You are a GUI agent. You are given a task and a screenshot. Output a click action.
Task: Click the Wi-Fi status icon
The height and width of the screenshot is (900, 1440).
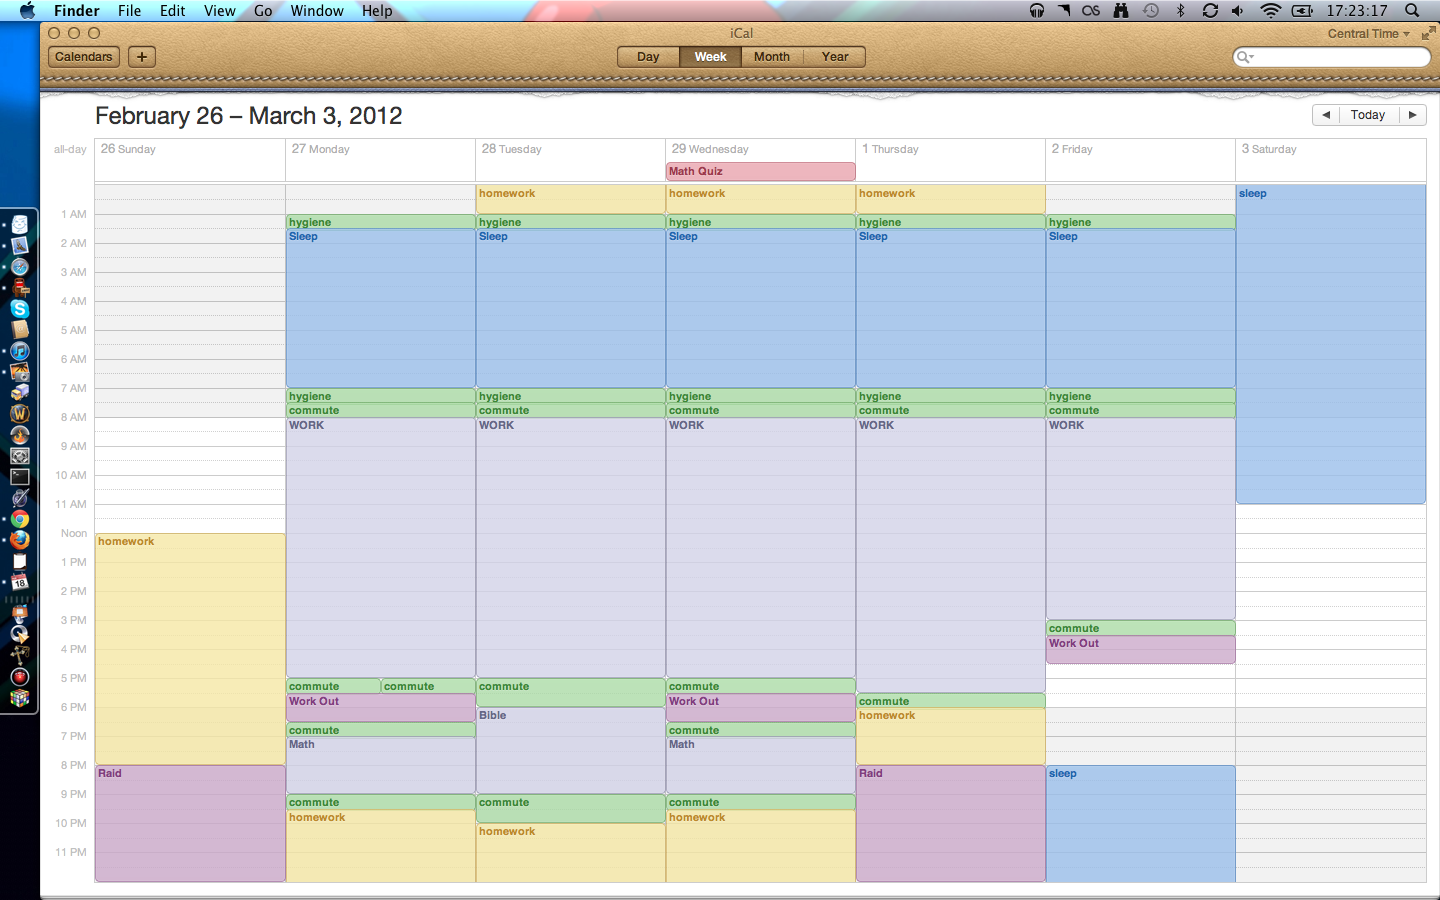tap(1270, 11)
